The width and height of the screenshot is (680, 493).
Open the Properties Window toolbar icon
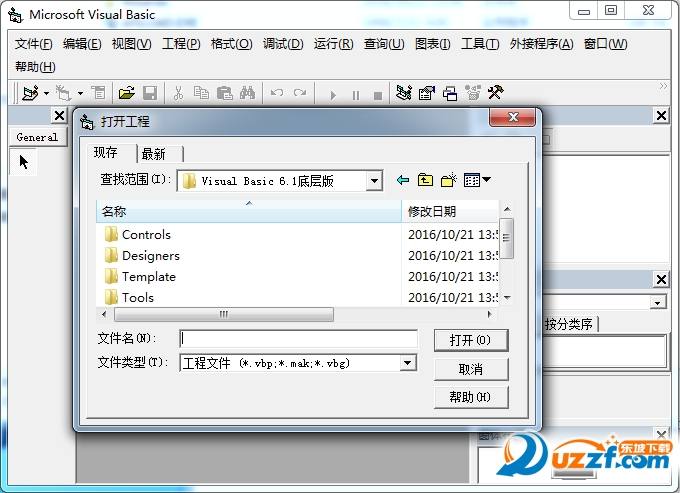[427, 93]
